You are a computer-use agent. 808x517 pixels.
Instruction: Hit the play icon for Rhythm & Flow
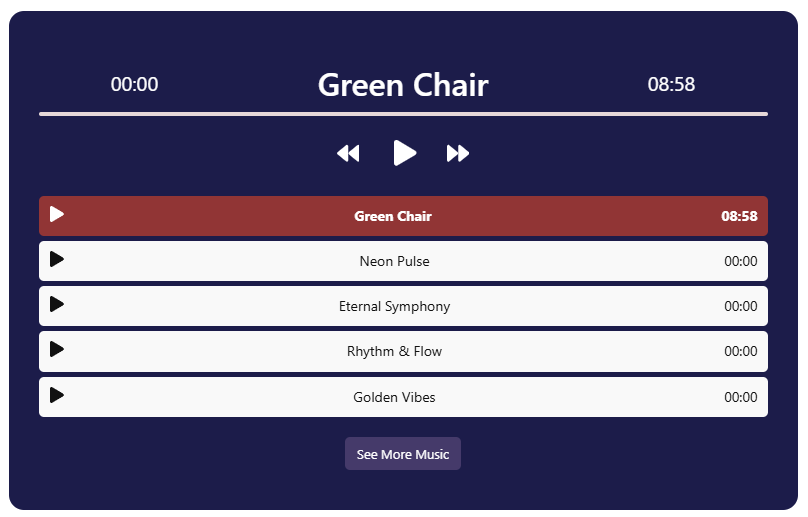click(x=57, y=349)
